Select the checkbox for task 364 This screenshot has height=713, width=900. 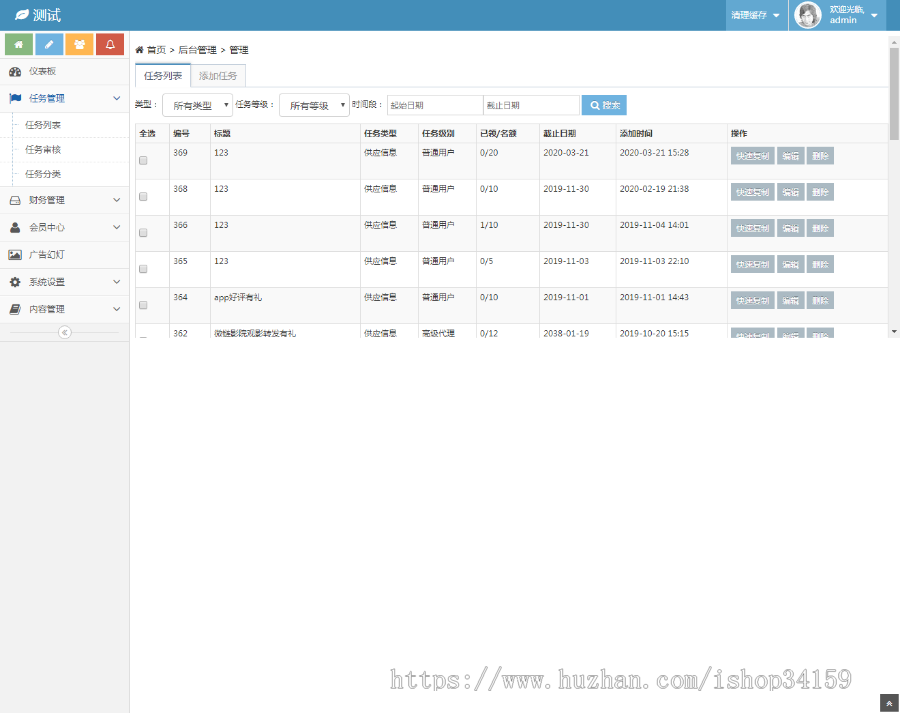point(143,304)
